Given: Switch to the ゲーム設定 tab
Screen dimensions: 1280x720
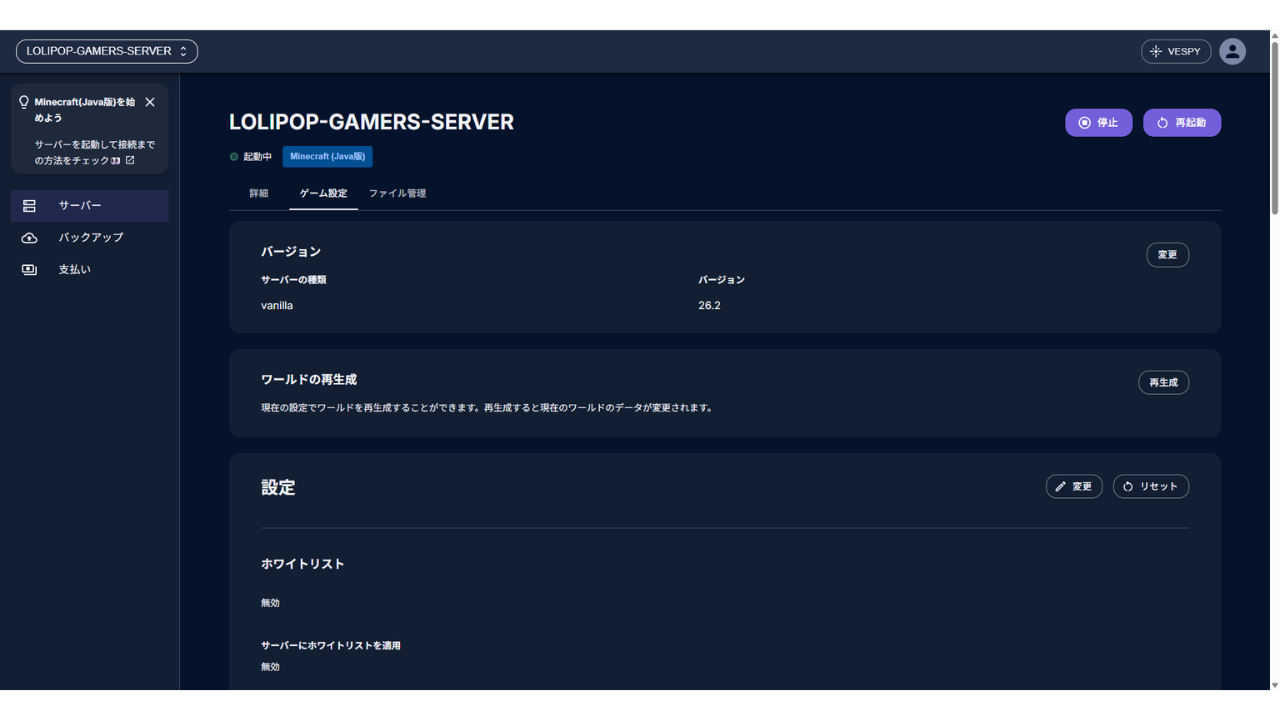Looking at the screenshot, I should pyautogui.click(x=323, y=193).
